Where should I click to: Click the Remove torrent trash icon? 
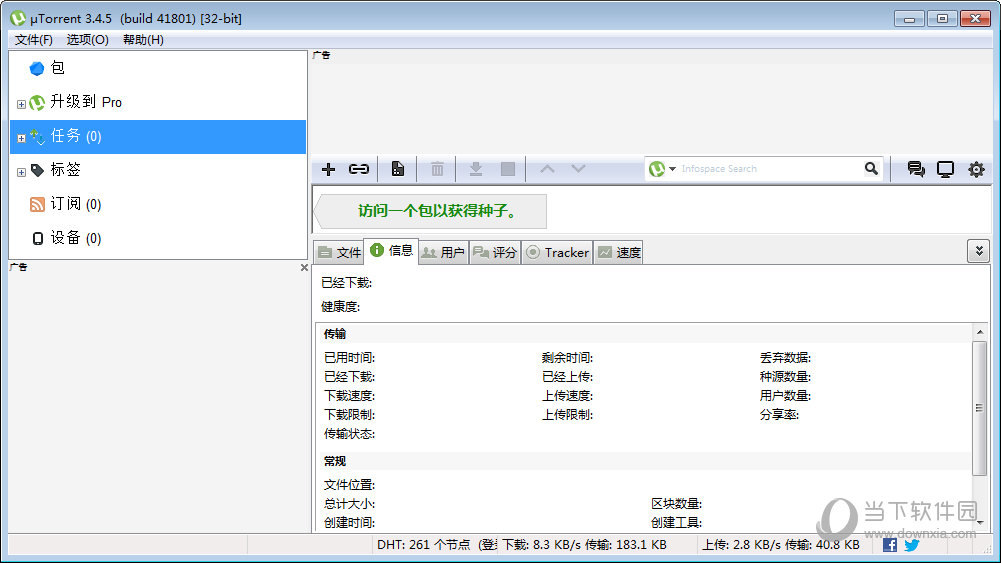coord(437,169)
